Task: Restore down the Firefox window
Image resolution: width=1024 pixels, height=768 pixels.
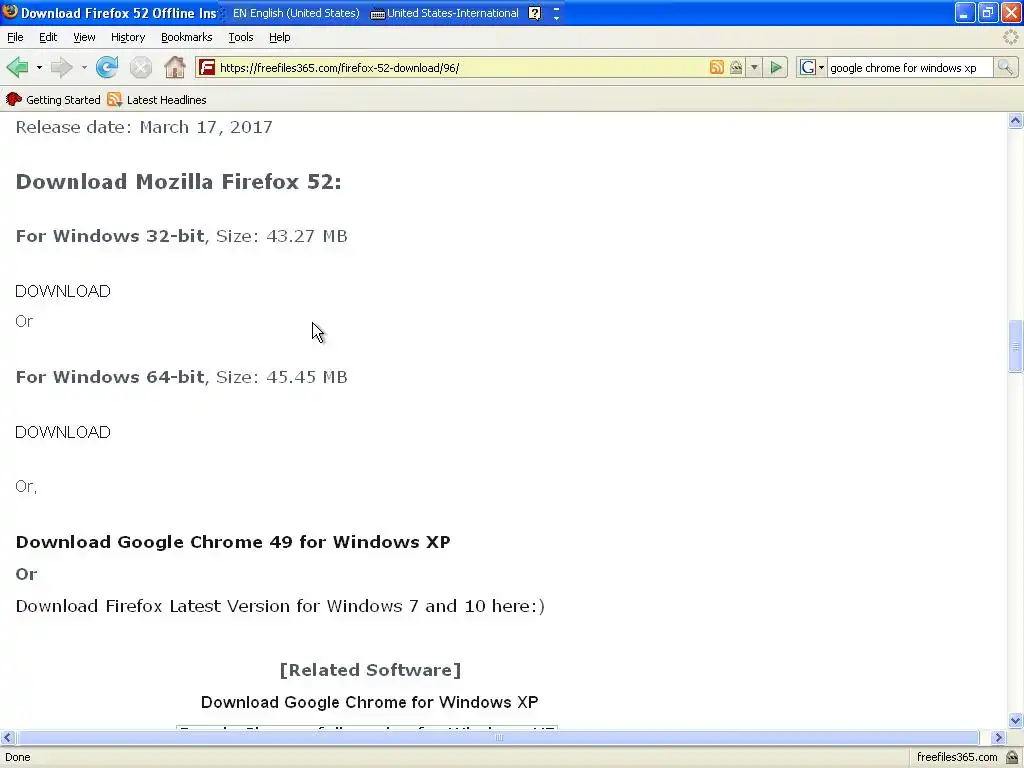Action: 987,12
